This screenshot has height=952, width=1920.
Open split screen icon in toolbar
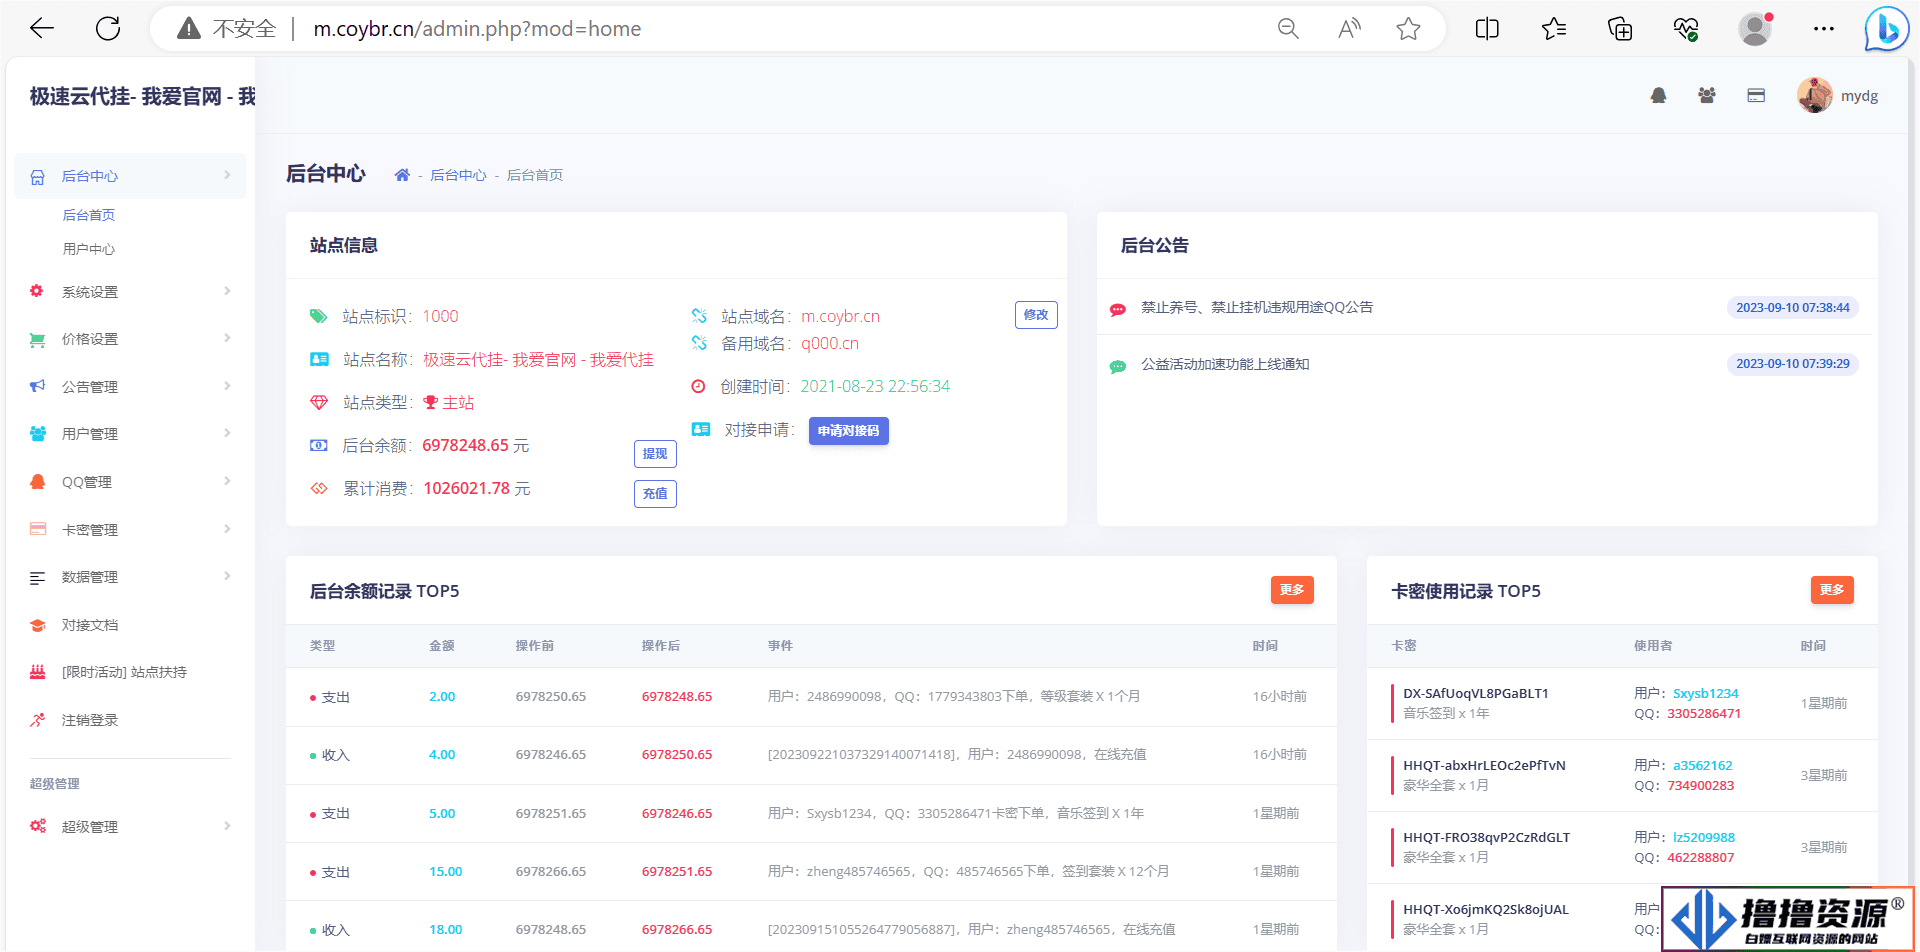(1487, 29)
